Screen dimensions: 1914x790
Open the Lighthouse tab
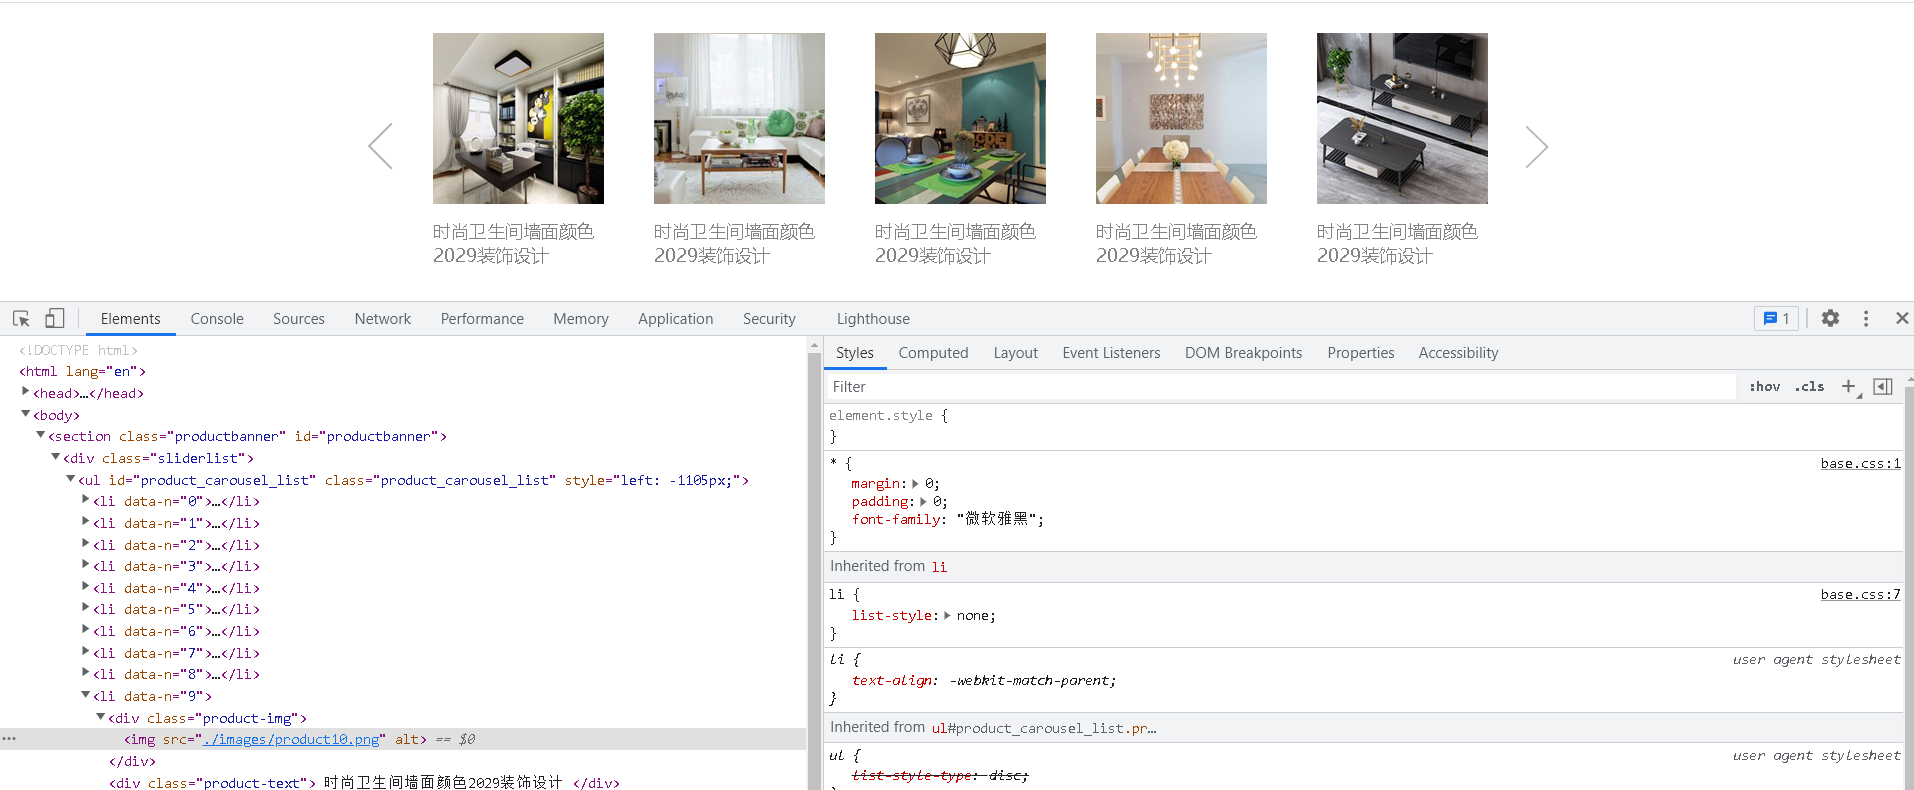pos(873,319)
